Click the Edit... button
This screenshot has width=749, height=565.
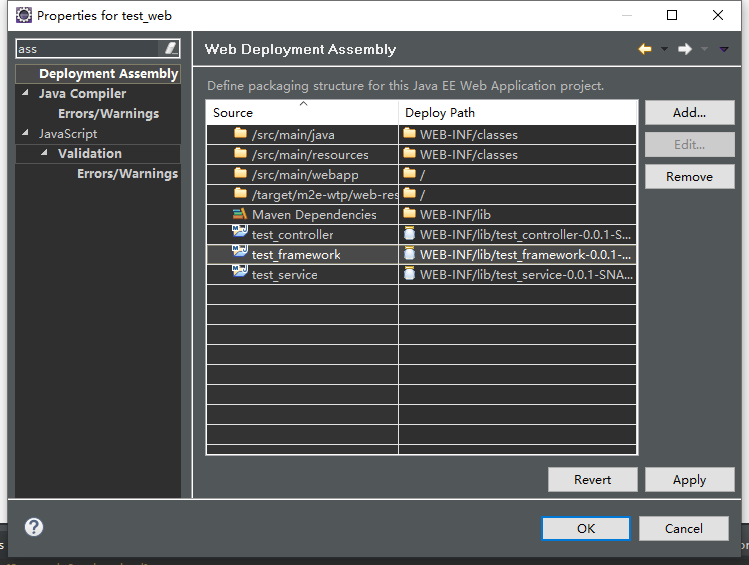[689, 145]
